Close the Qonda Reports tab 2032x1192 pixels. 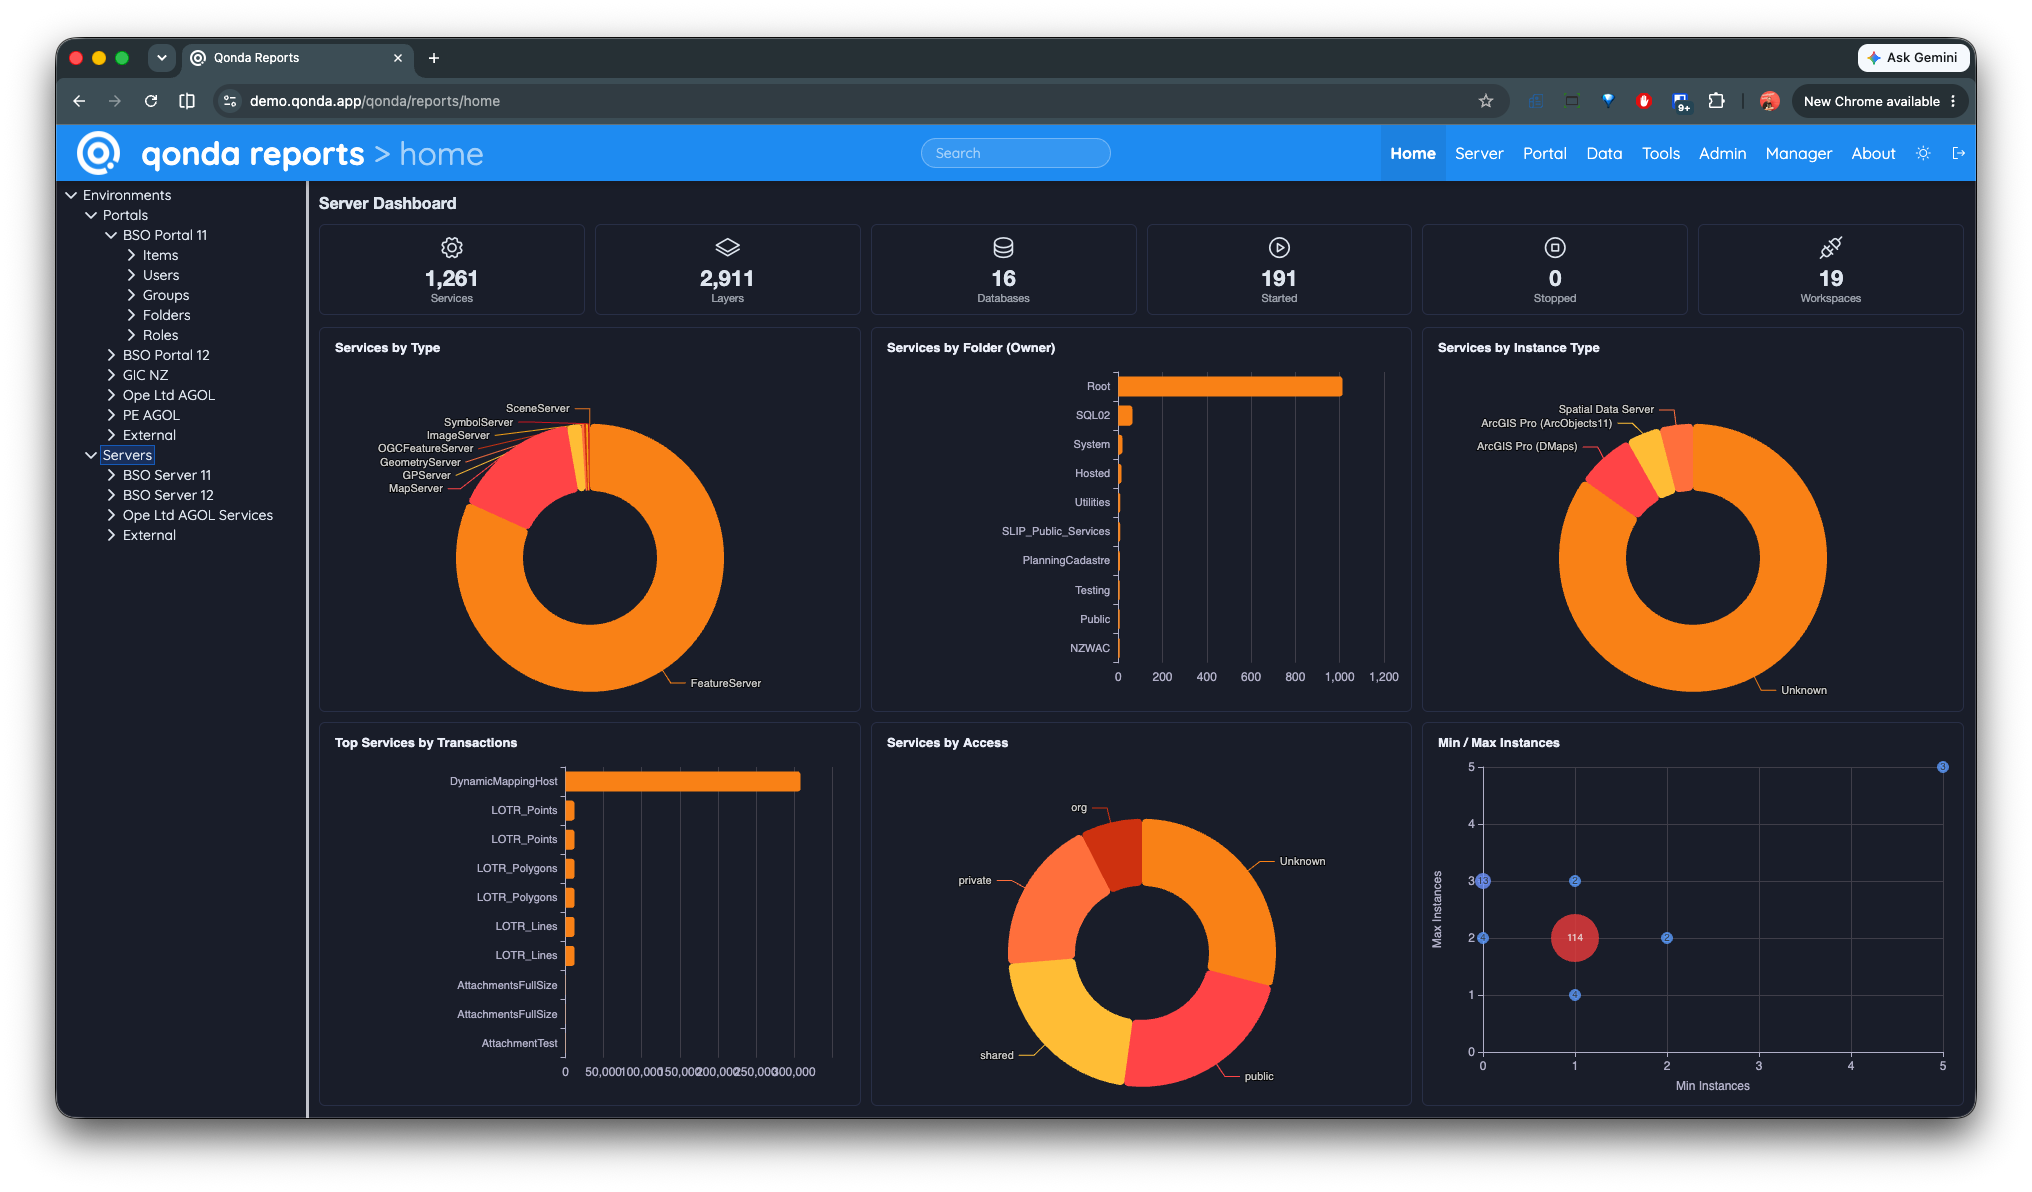click(x=398, y=58)
